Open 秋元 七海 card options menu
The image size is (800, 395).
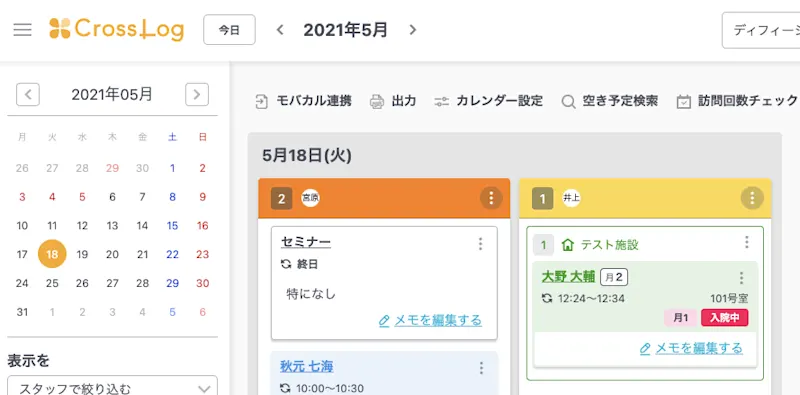(480, 368)
